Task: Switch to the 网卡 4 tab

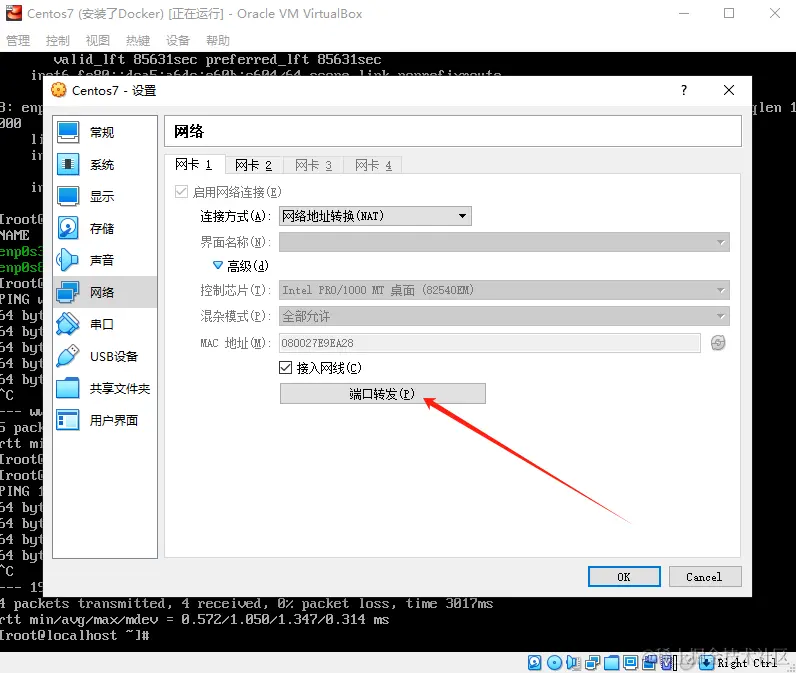Action: coord(373,165)
